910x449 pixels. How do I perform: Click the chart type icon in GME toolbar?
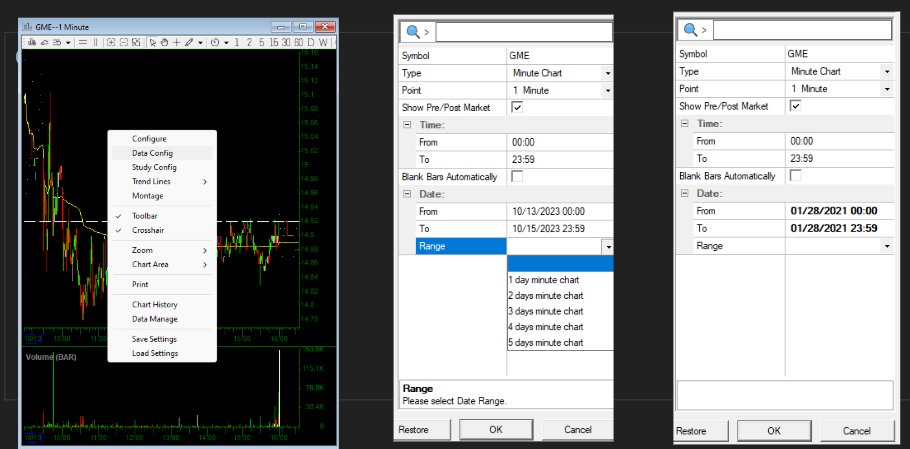(32, 42)
